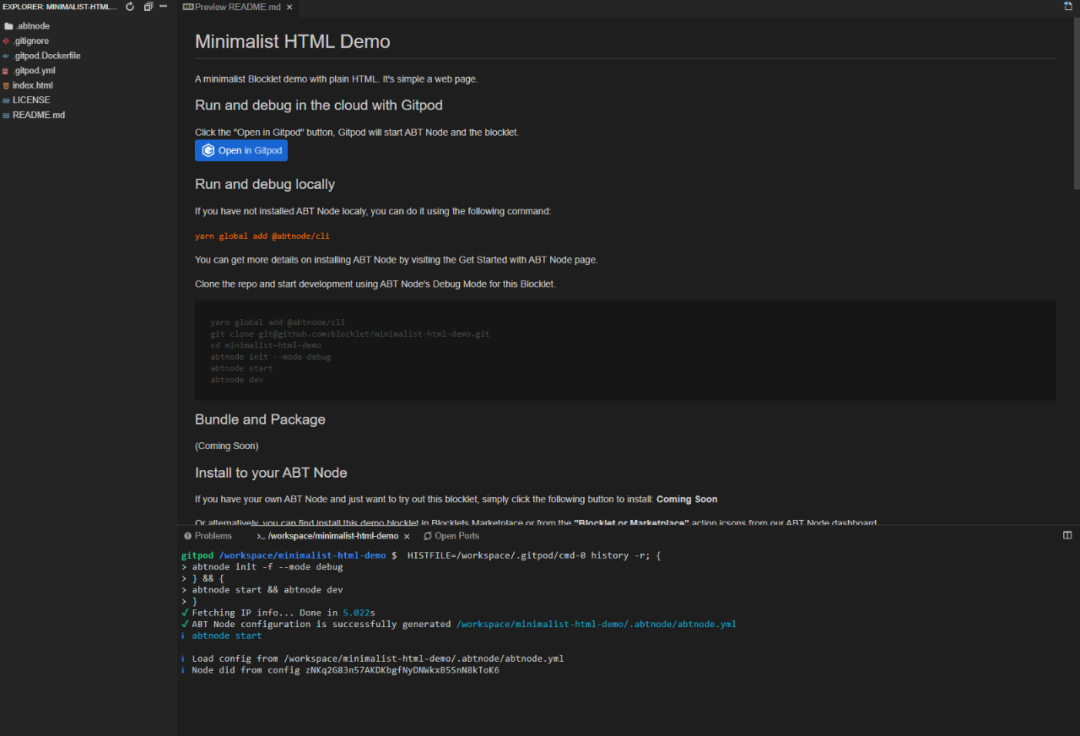Click the preview icon on README tab
This screenshot has width=1080, height=736.
click(x=187, y=7)
